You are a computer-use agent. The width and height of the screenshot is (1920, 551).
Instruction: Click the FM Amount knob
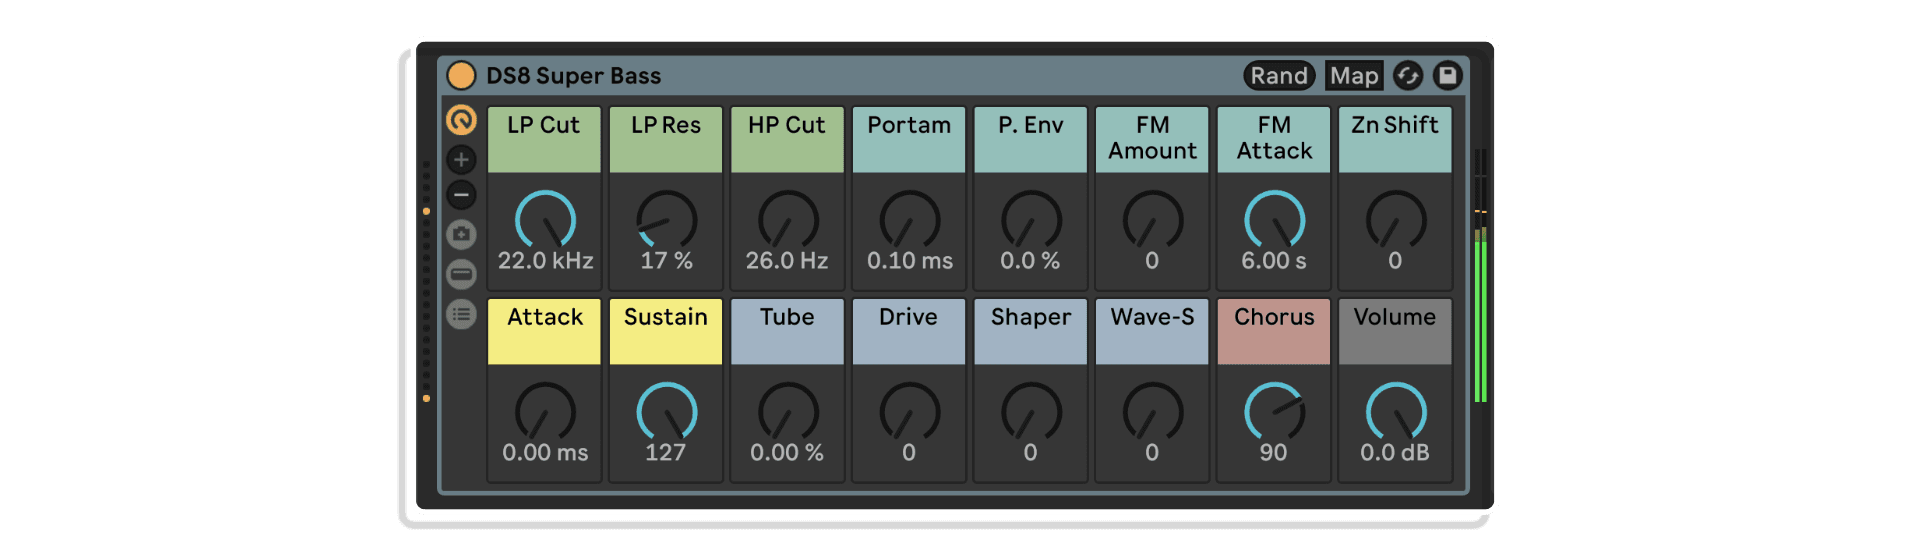[1152, 219]
